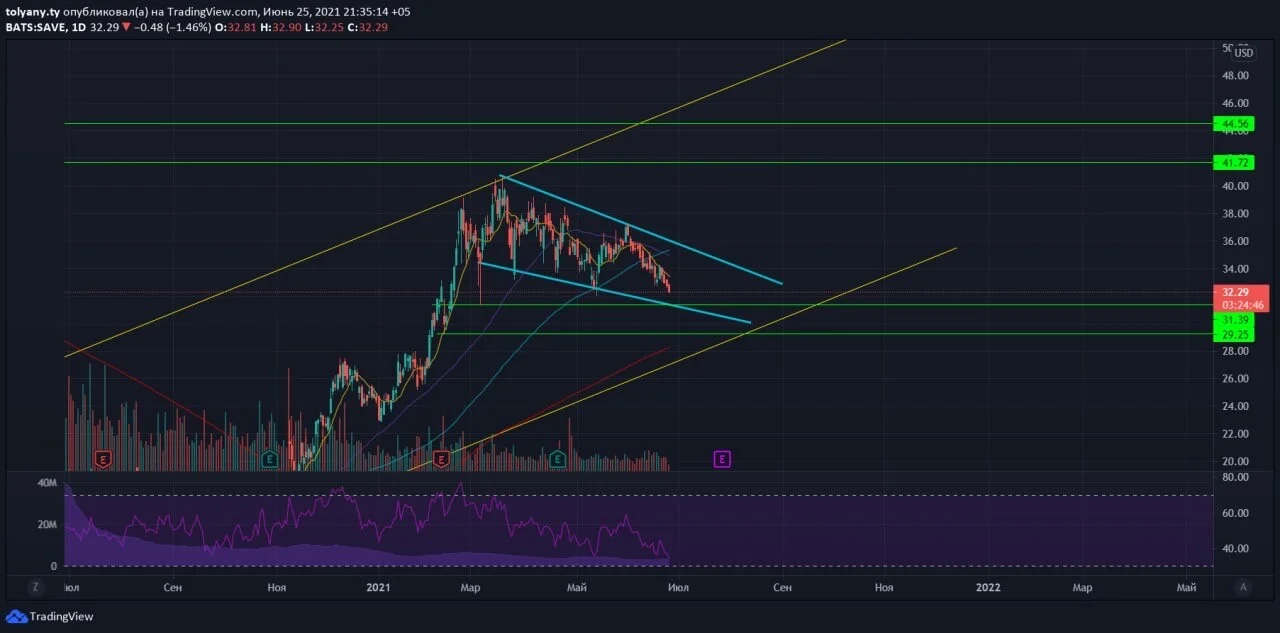The height and width of the screenshot is (633, 1280).
Task: Select the green 44.56 price label
Action: click(1233, 124)
